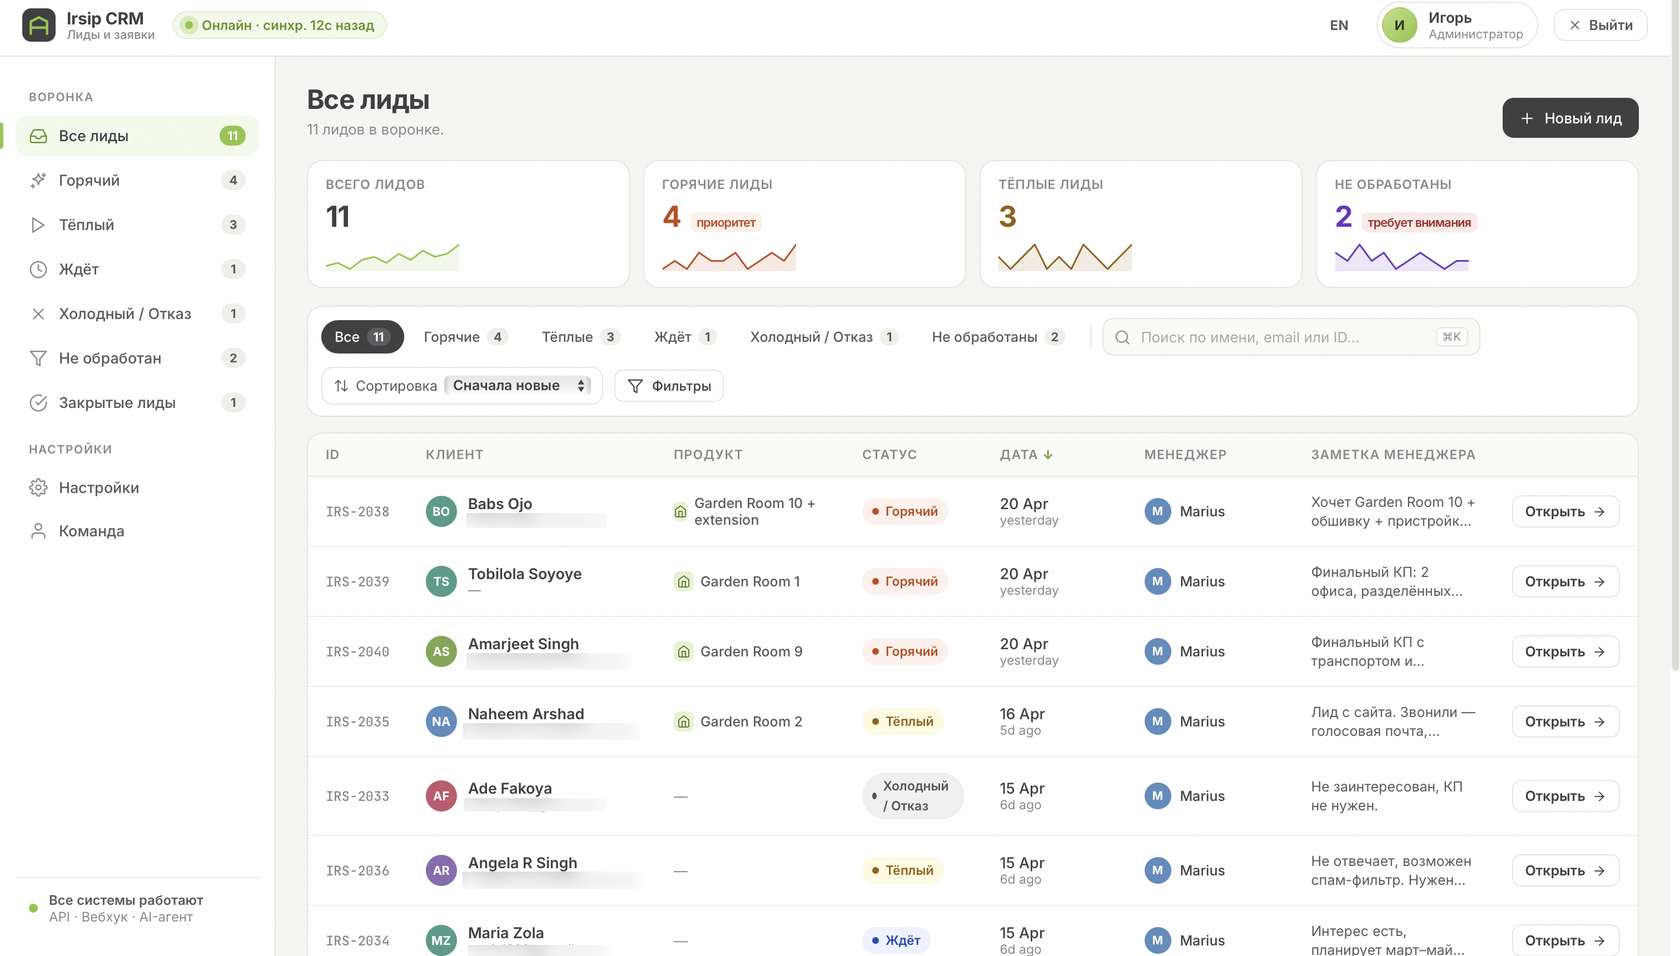Click the AF avatar for Ade Fakoya
The width and height of the screenshot is (1680, 956).
coord(441,796)
